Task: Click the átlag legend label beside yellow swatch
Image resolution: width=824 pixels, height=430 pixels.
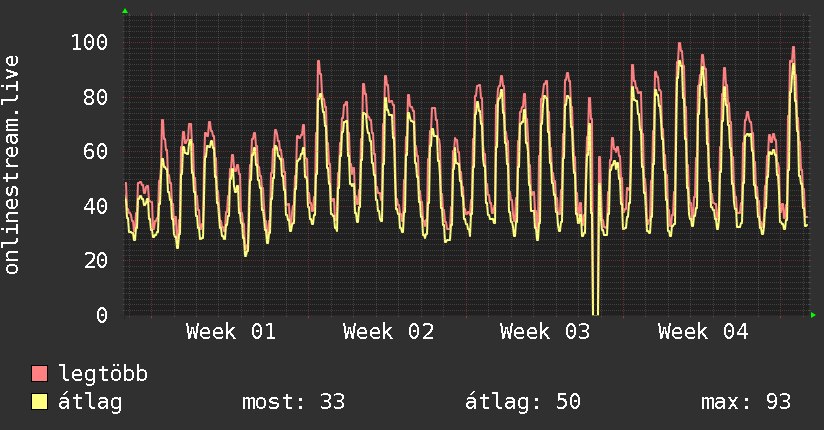Action: (90, 402)
